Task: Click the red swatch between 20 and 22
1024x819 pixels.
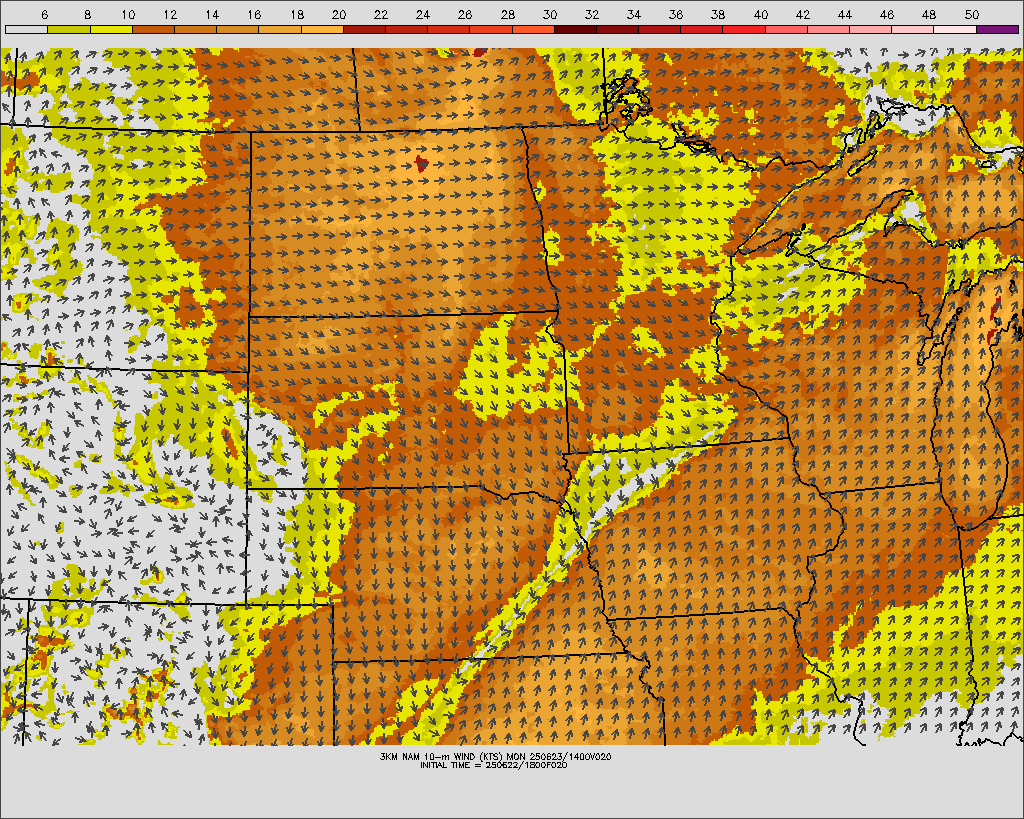Action: 364,29
